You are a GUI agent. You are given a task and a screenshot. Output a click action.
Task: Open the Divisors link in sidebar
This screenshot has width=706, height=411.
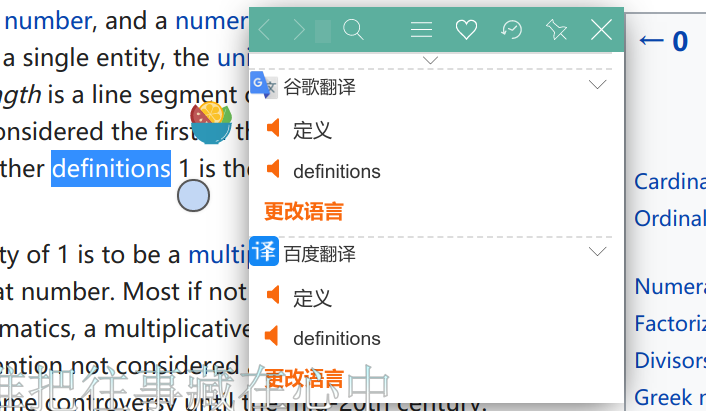(670, 361)
